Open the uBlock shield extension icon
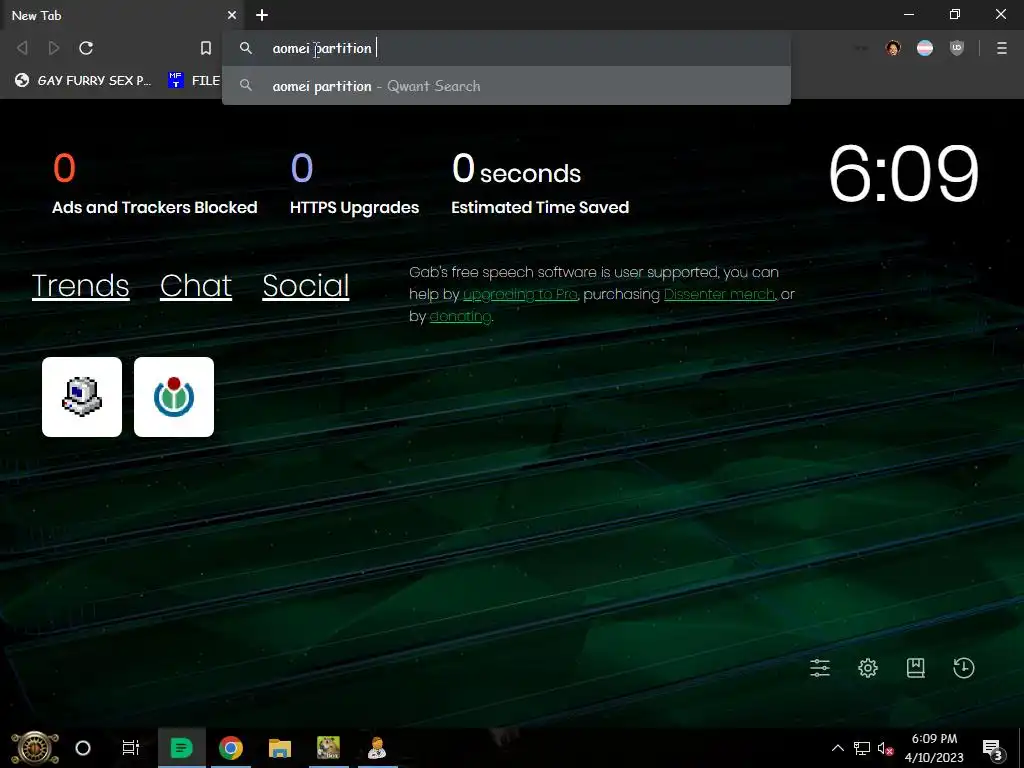 point(957,48)
